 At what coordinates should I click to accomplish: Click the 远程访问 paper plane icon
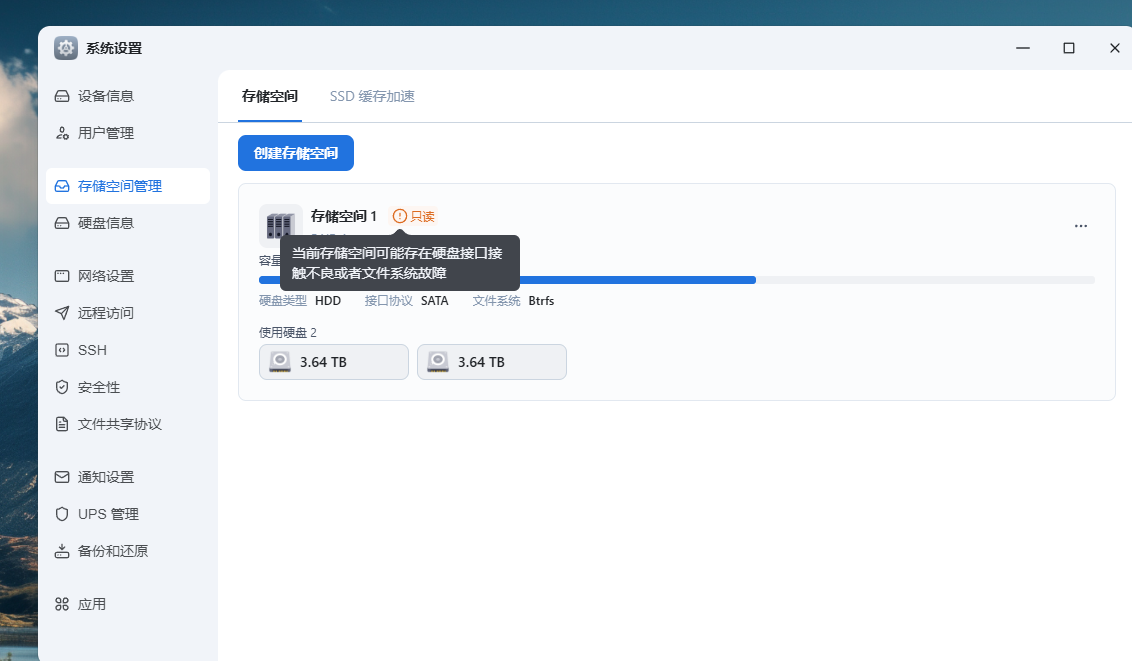point(62,312)
